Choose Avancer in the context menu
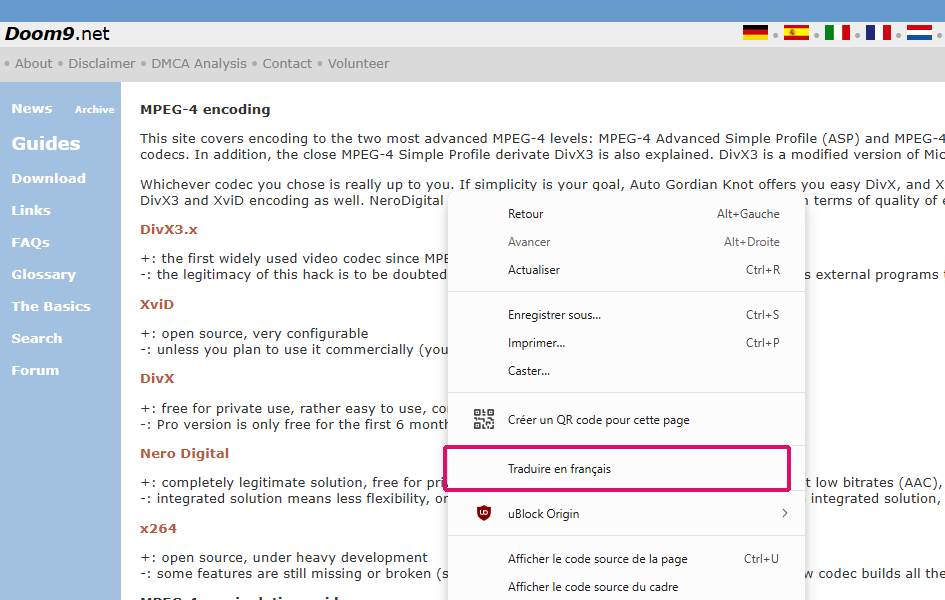 coord(626,242)
